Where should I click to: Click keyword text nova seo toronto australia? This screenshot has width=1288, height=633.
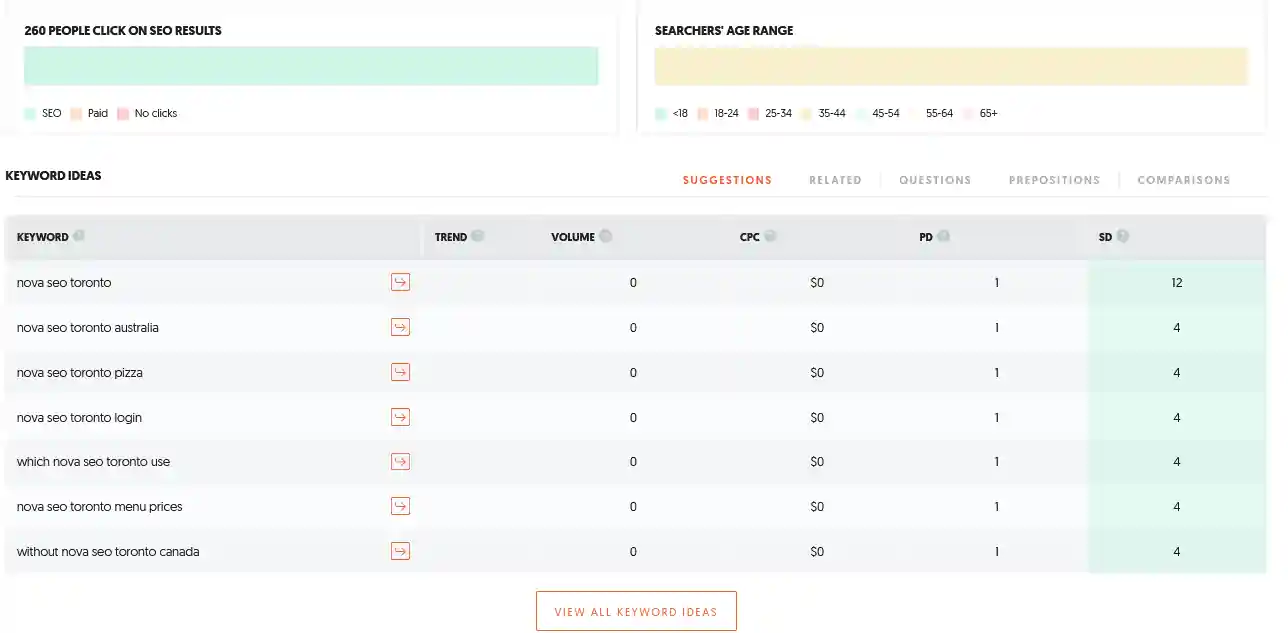click(88, 328)
